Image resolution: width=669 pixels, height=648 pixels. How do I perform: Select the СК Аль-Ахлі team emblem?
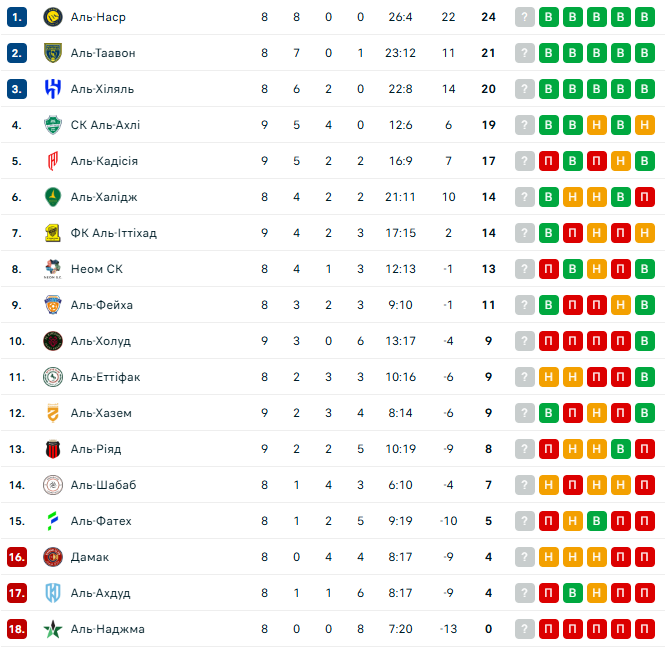[x=53, y=125]
